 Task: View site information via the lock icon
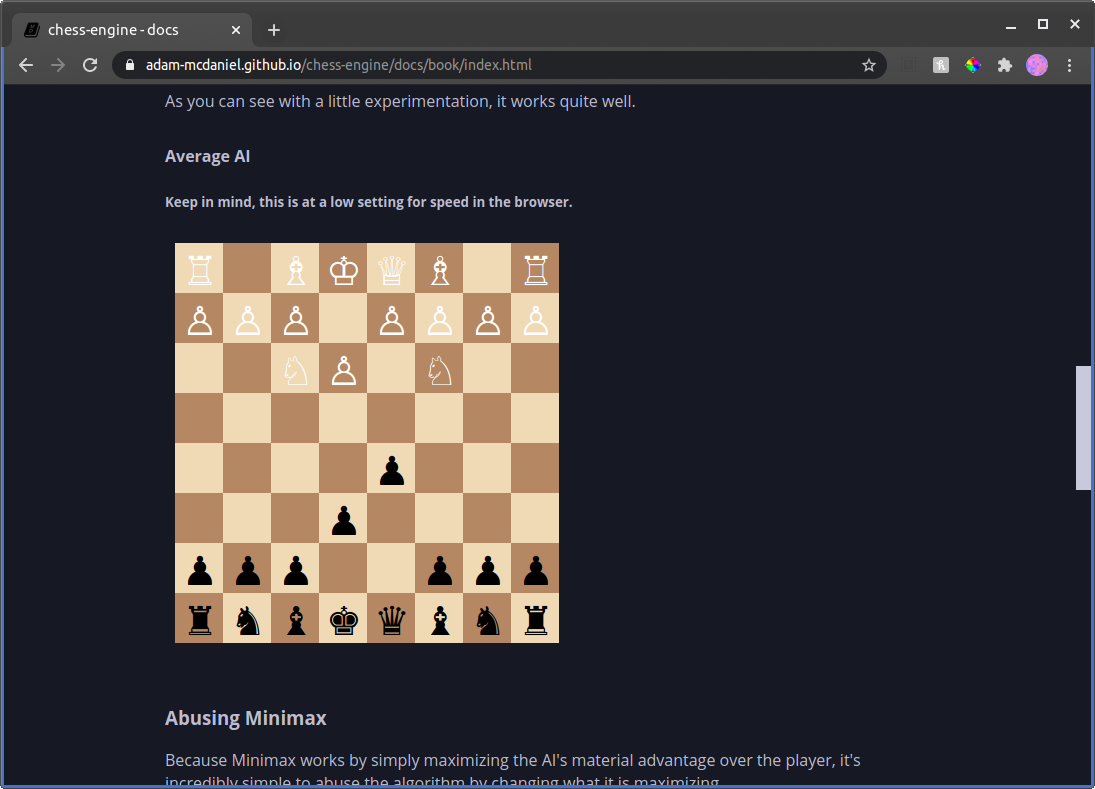pyautogui.click(x=130, y=65)
